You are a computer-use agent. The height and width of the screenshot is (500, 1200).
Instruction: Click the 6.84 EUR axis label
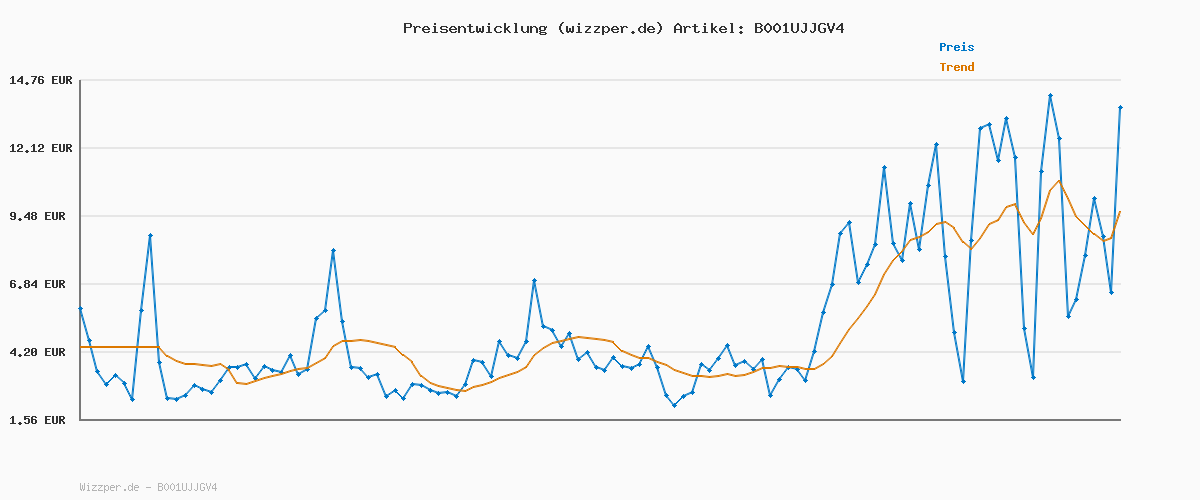[x=40, y=284]
